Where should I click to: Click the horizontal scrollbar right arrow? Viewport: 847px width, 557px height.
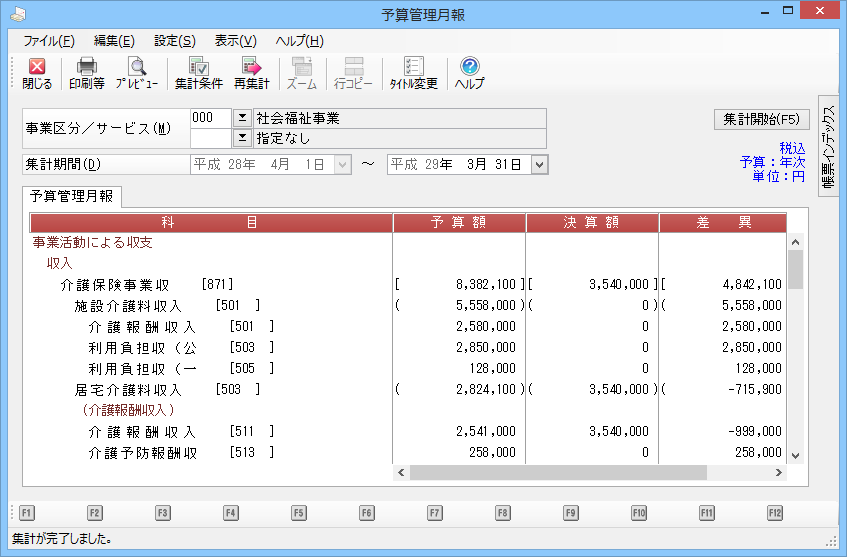[x=778, y=472]
